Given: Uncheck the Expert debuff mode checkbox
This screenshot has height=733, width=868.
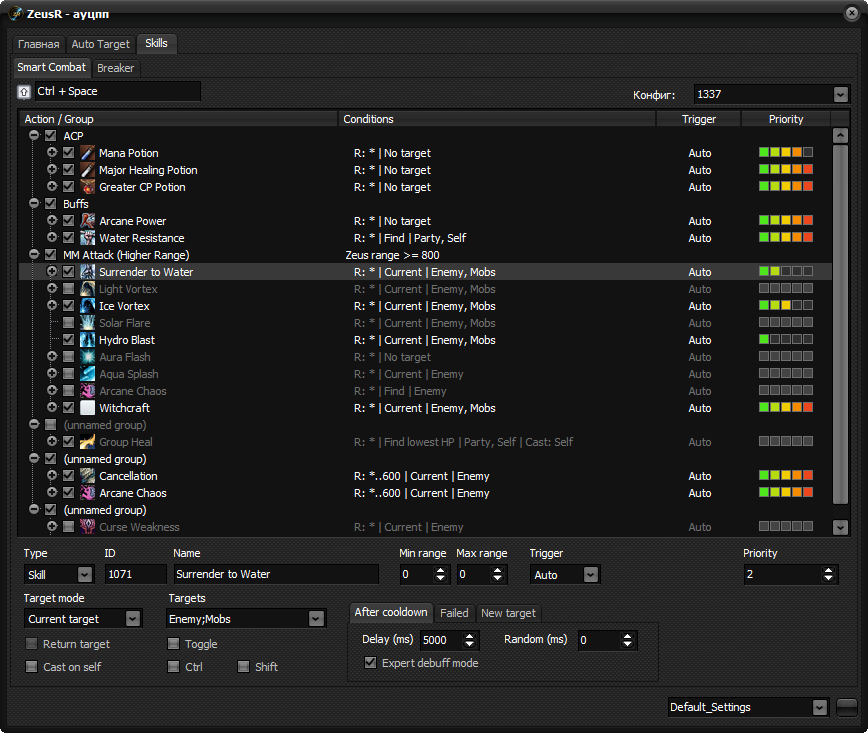Looking at the screenshot, I should tap(370, 663).
